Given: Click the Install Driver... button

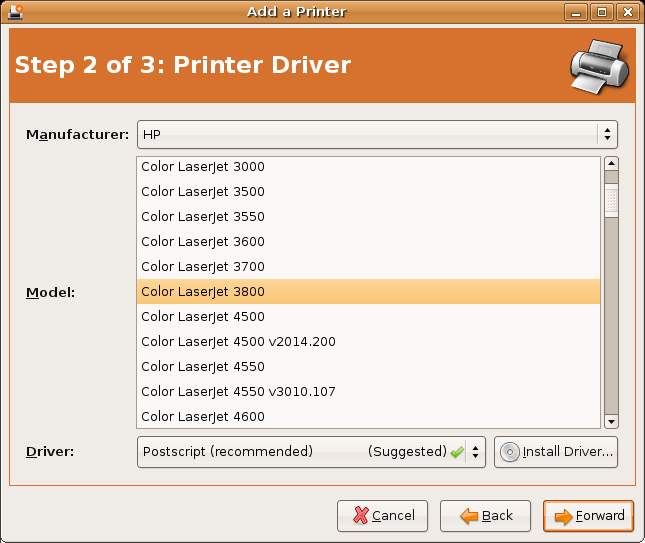Looking at the screenshot, I should coord(556,452).
